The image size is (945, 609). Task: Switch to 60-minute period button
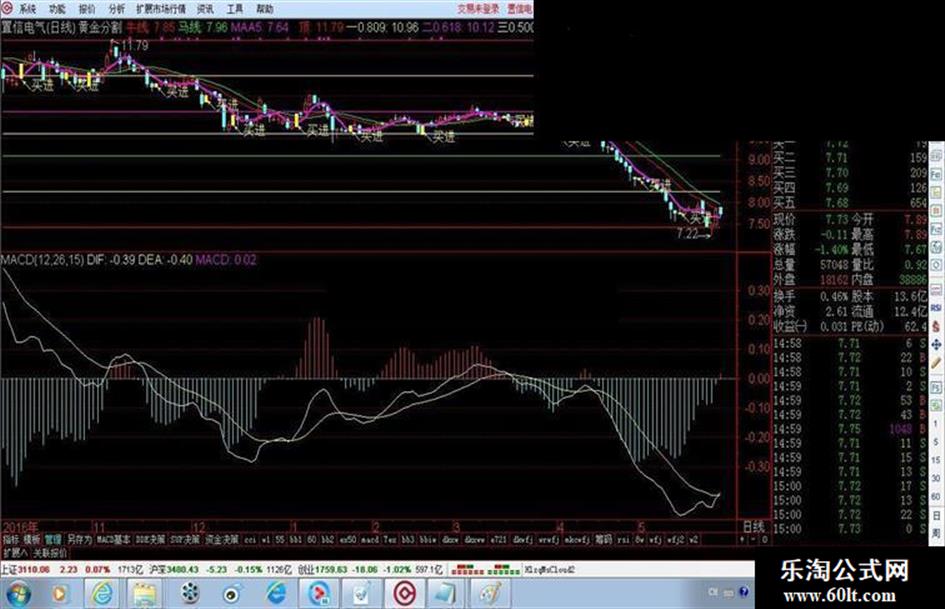click(937, 496)
